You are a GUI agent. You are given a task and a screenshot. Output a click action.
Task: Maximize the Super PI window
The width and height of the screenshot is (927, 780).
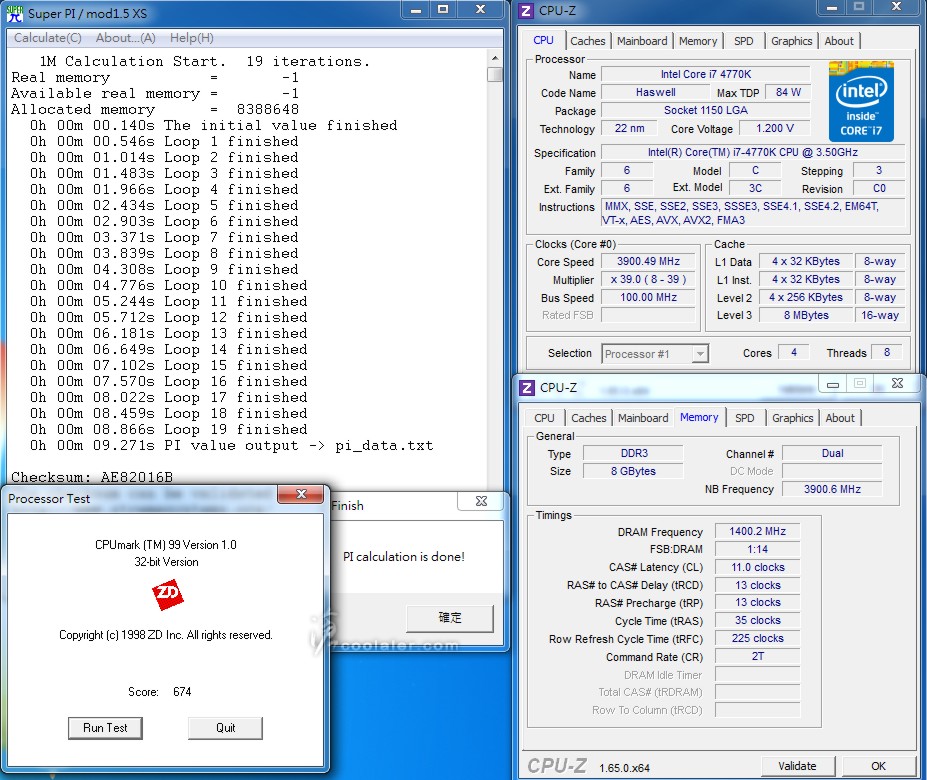click(443, 9)
